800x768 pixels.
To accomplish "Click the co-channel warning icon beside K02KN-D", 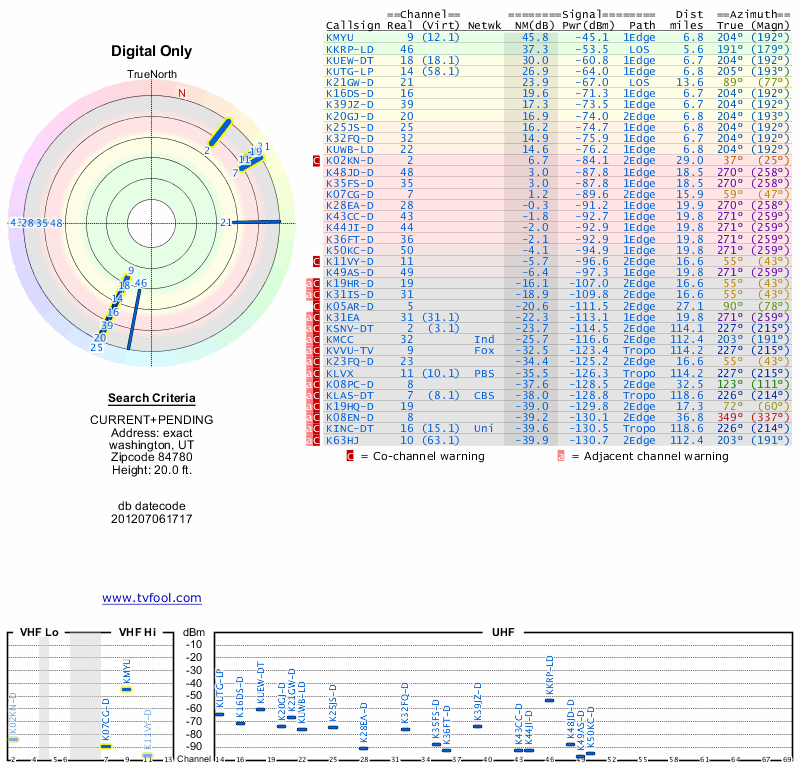I will click(x=316, y=160).
